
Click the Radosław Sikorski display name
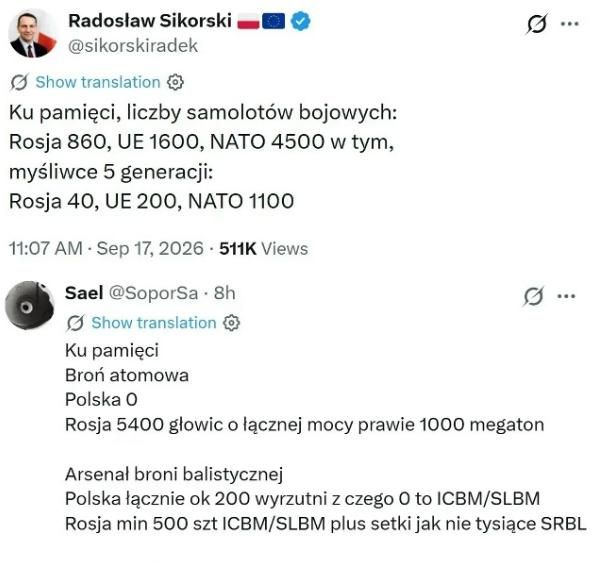150,21
